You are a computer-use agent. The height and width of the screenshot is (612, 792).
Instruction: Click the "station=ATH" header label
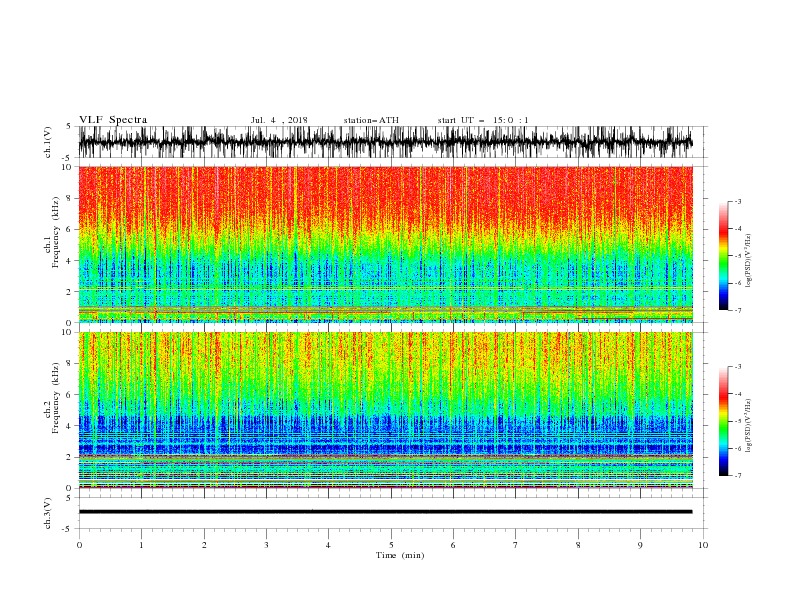pyautogui.click(x=371, y=120)
